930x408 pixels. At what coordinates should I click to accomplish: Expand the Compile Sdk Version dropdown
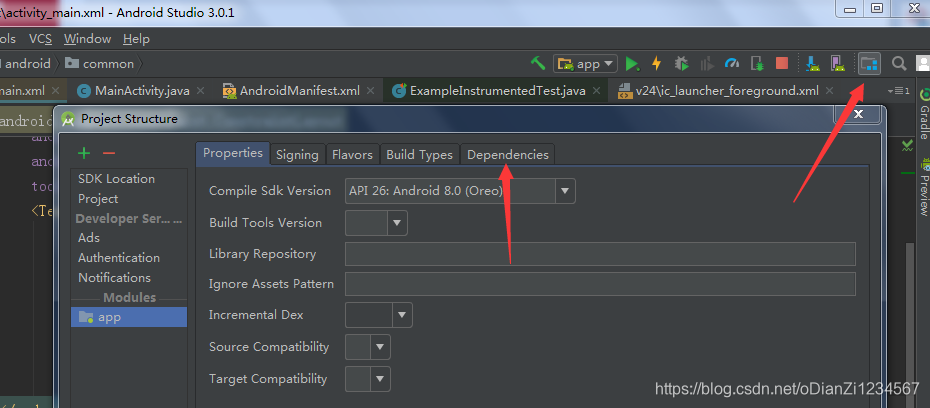(565, 191)
